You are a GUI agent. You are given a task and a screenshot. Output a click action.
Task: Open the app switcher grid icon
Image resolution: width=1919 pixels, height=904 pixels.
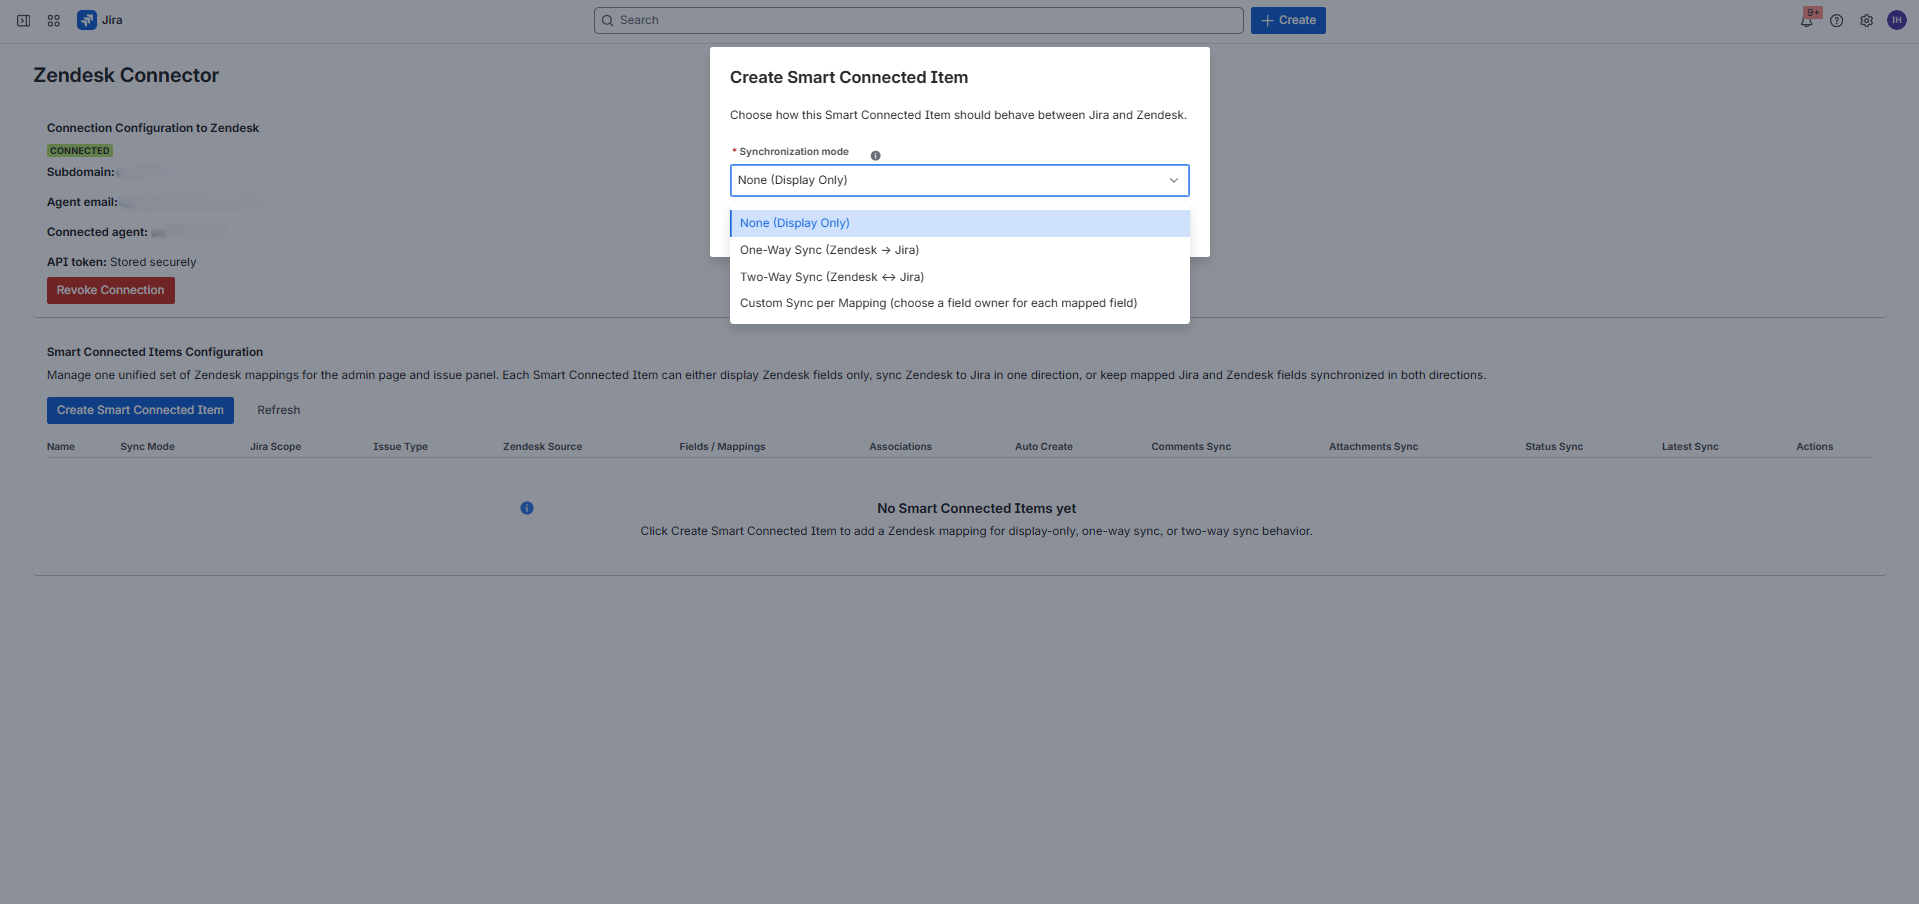click(x=54, y=20)
